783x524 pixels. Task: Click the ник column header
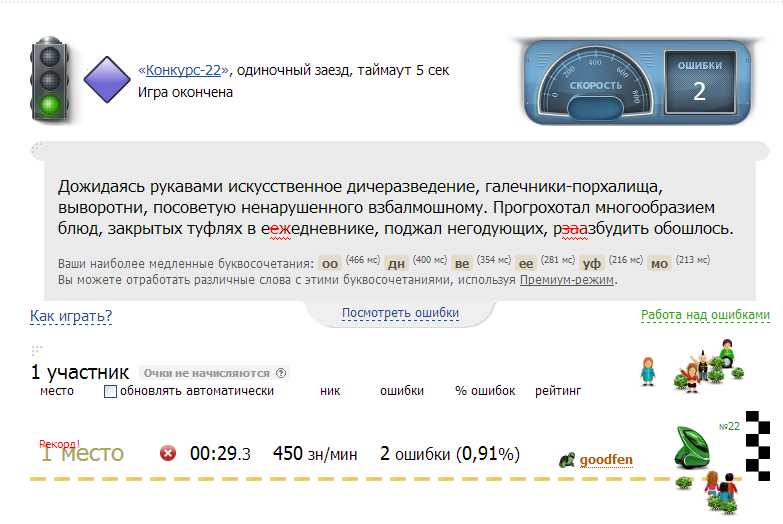330,391
